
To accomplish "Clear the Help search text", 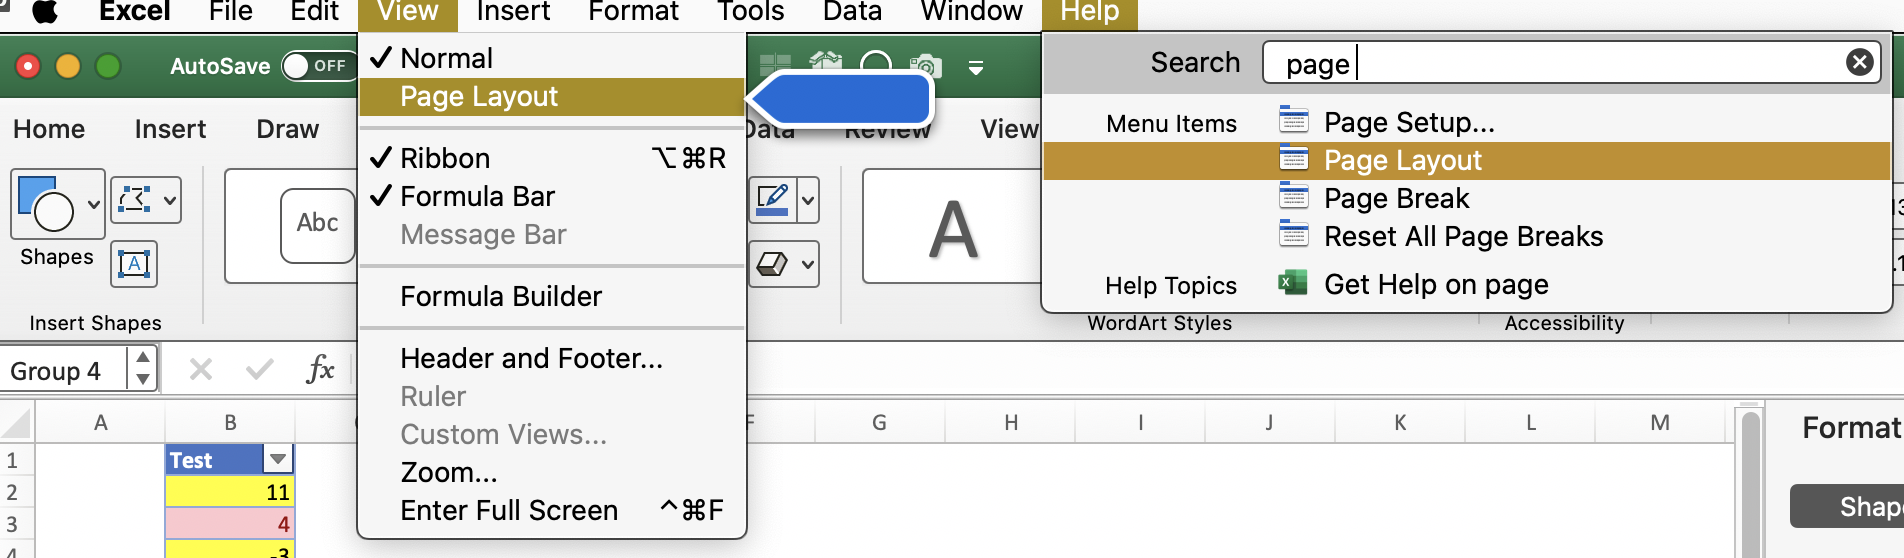I will (x=1859, y=63).
